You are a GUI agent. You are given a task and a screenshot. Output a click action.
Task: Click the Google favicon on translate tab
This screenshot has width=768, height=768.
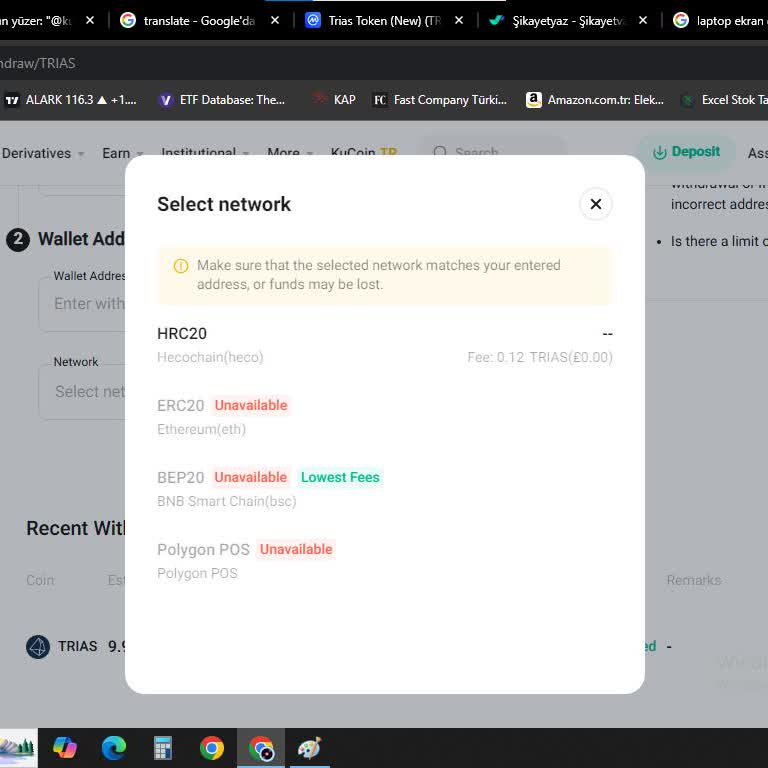pos(128,21)
